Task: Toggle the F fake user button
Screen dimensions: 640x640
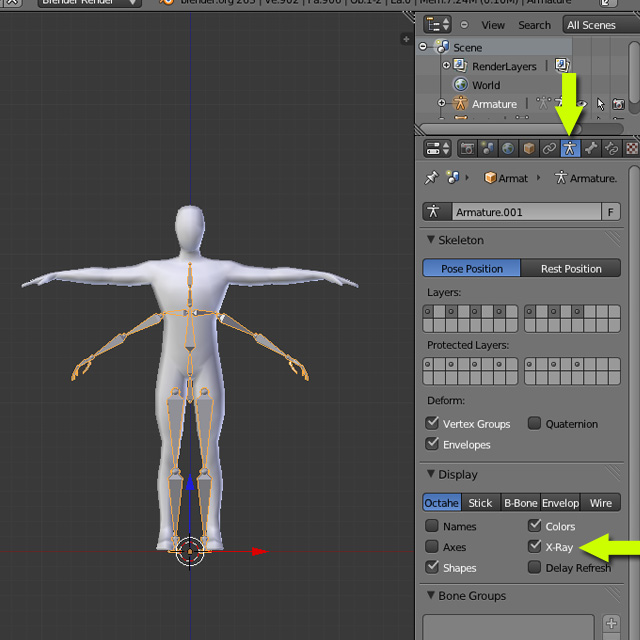Action: (x=611, y=212)
